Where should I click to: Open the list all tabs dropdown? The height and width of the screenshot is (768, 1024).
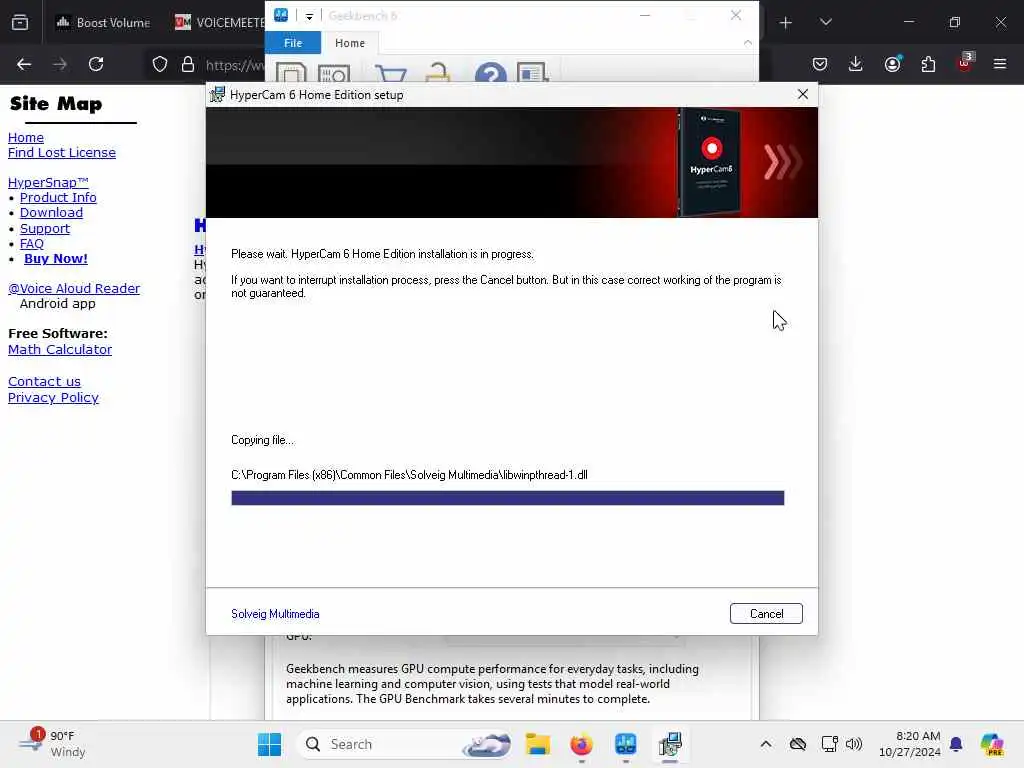coord(825,22)
